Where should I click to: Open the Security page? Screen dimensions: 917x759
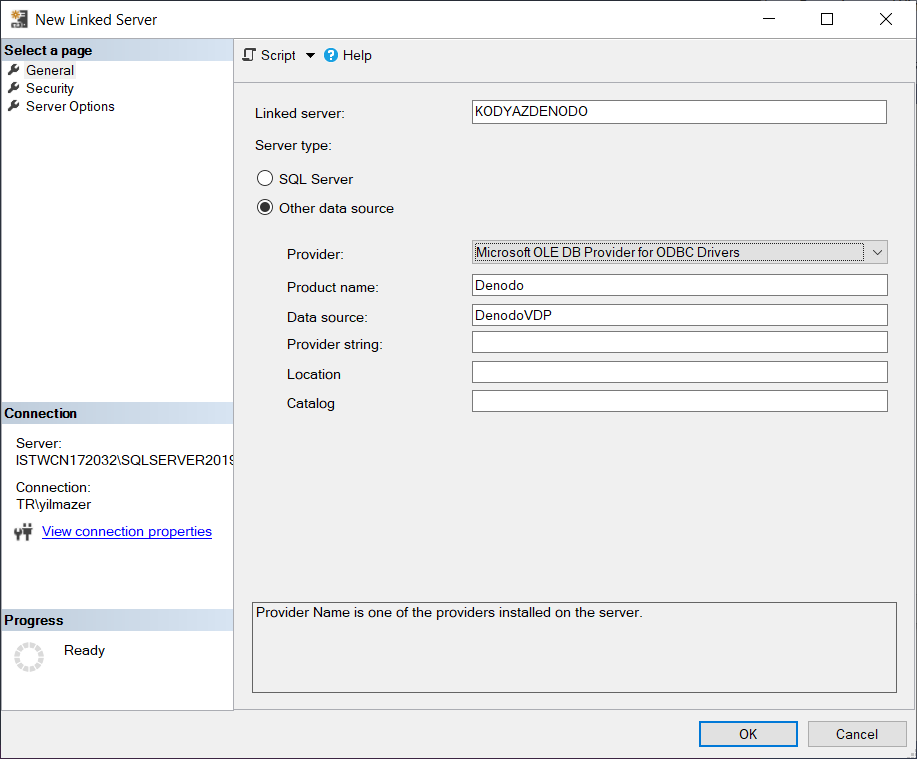[x=50, y=88]
